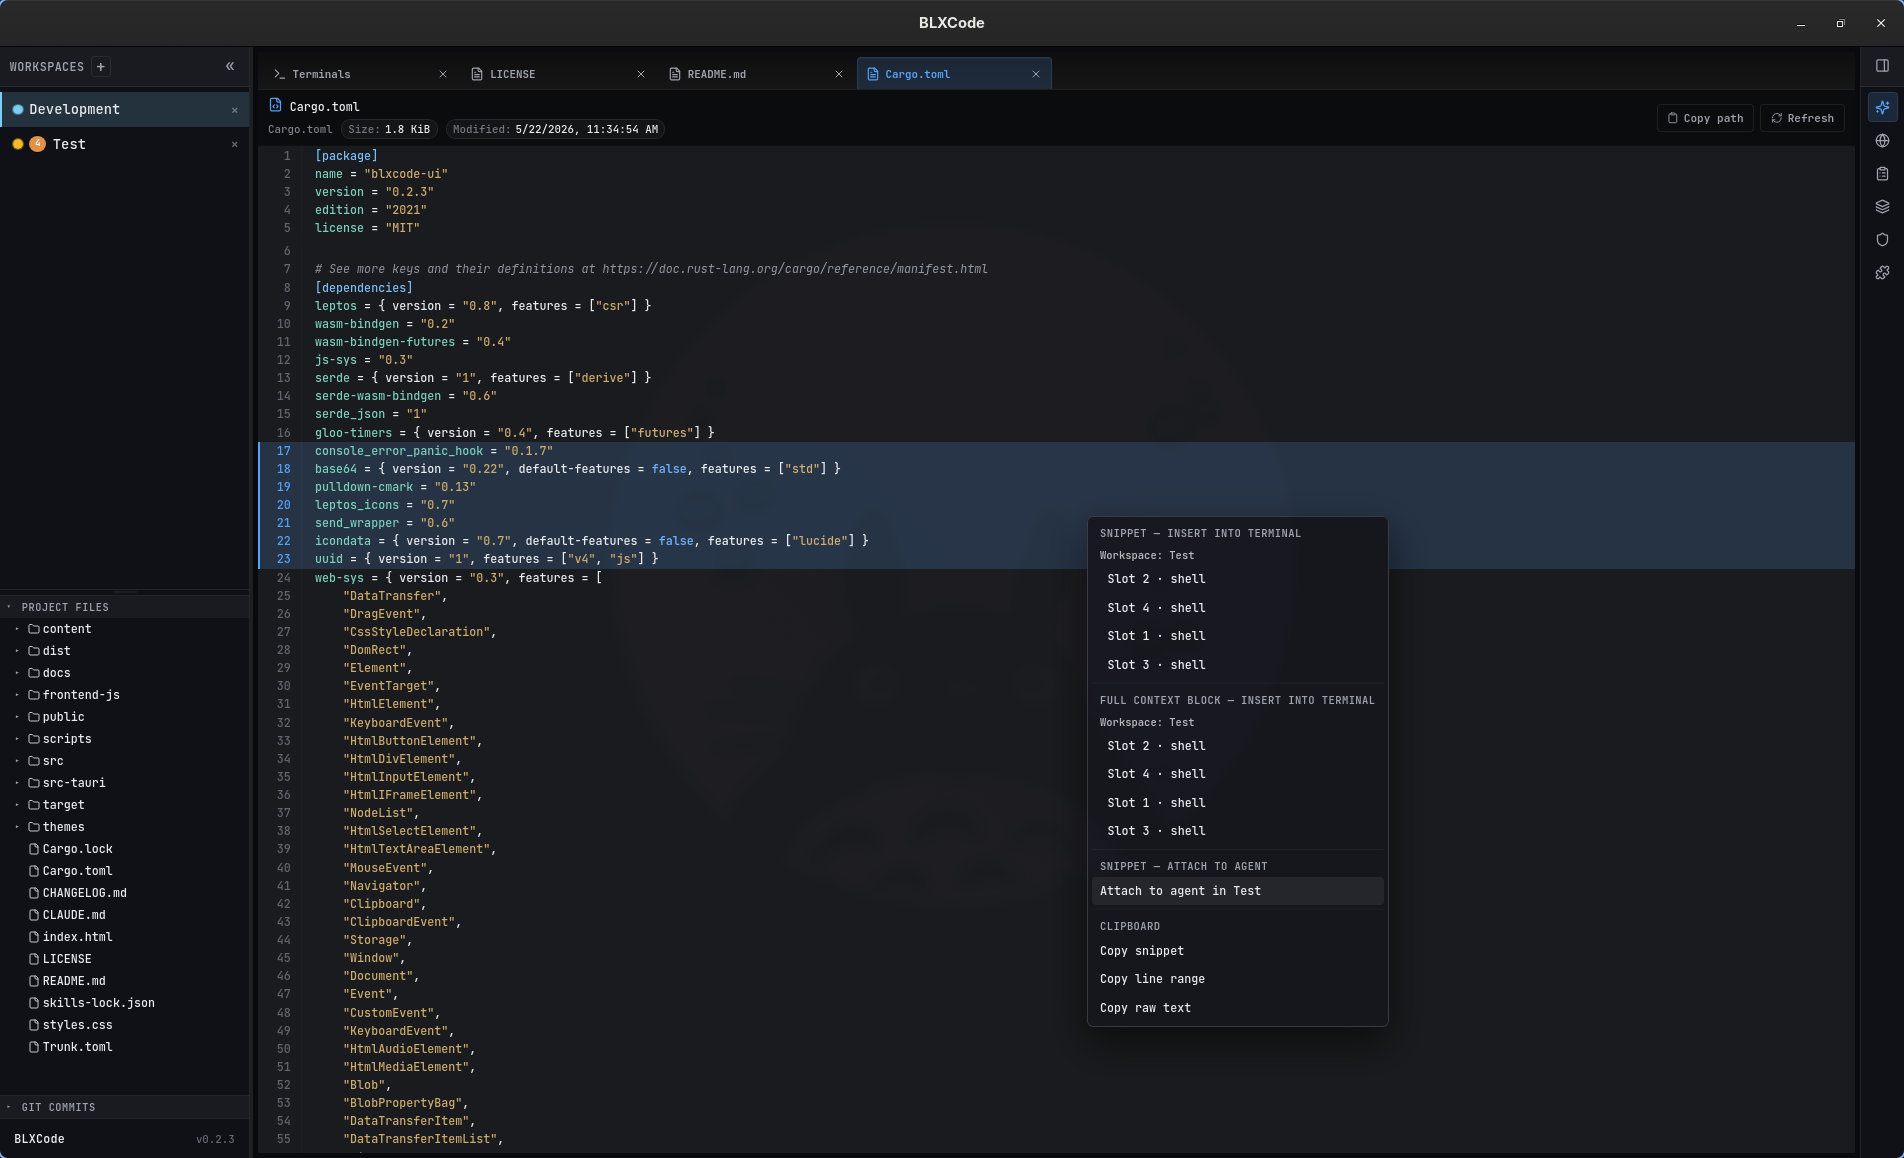Choose Copy snippet from the menu

coord(1237,951)
